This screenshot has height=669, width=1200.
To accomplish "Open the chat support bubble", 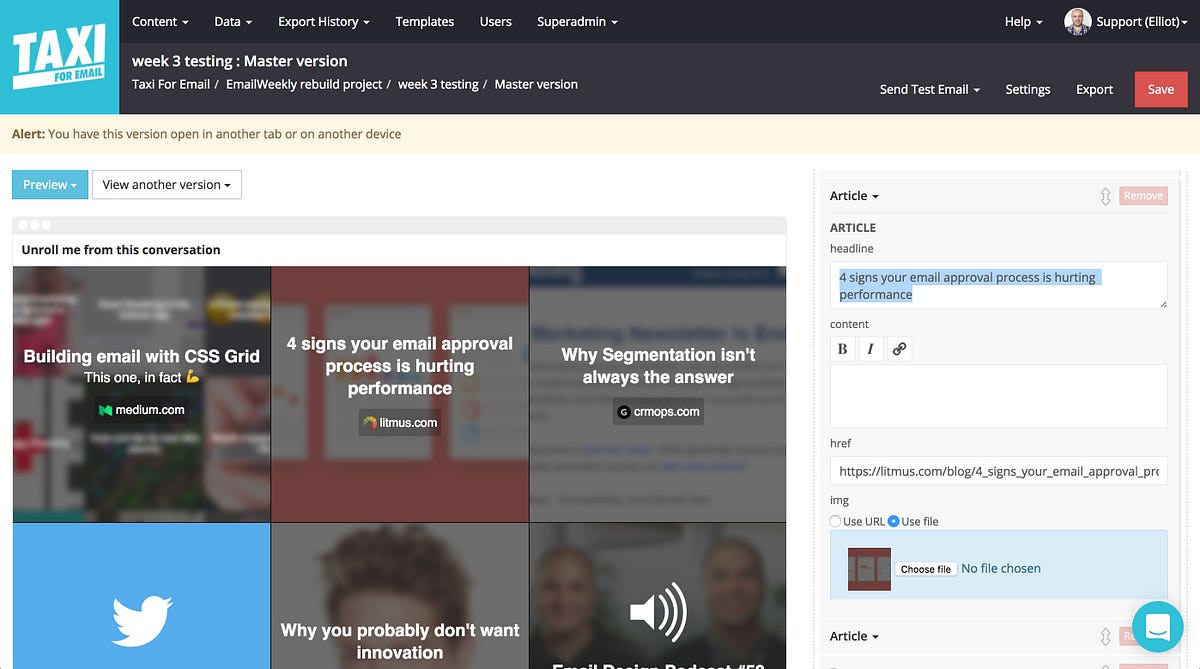I will point(1158,626).
